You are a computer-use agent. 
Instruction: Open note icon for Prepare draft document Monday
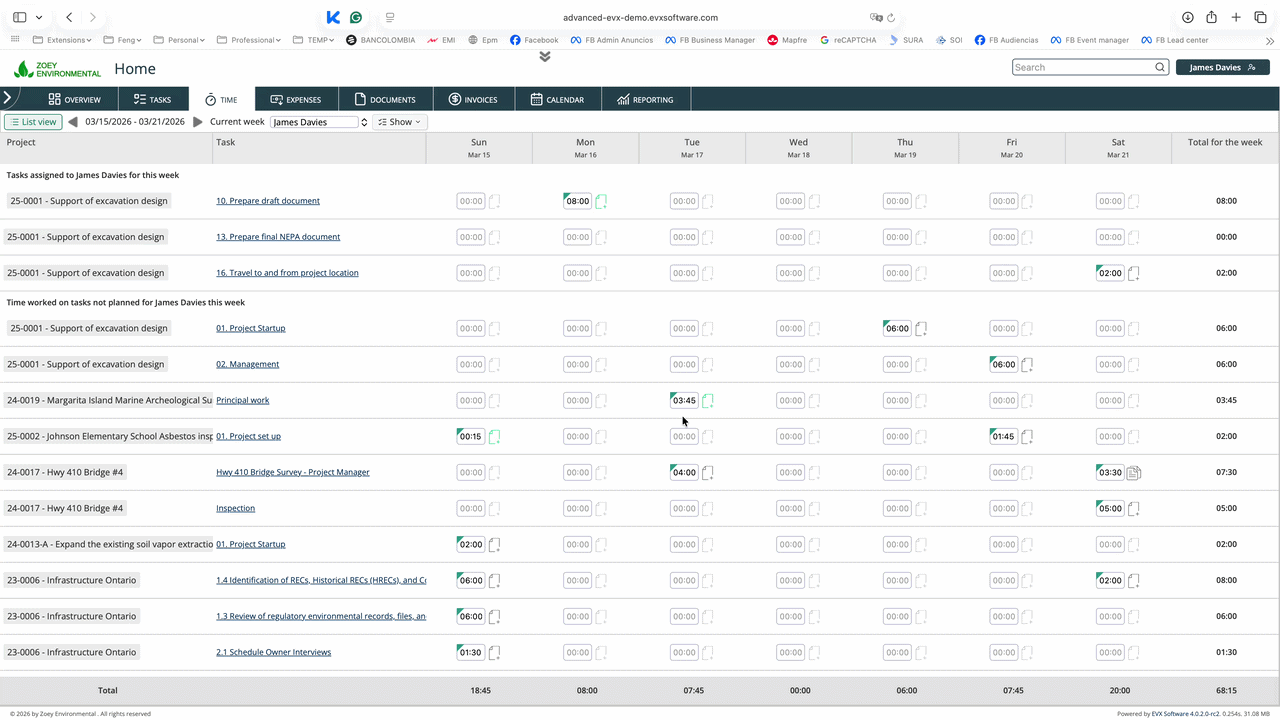601,201
